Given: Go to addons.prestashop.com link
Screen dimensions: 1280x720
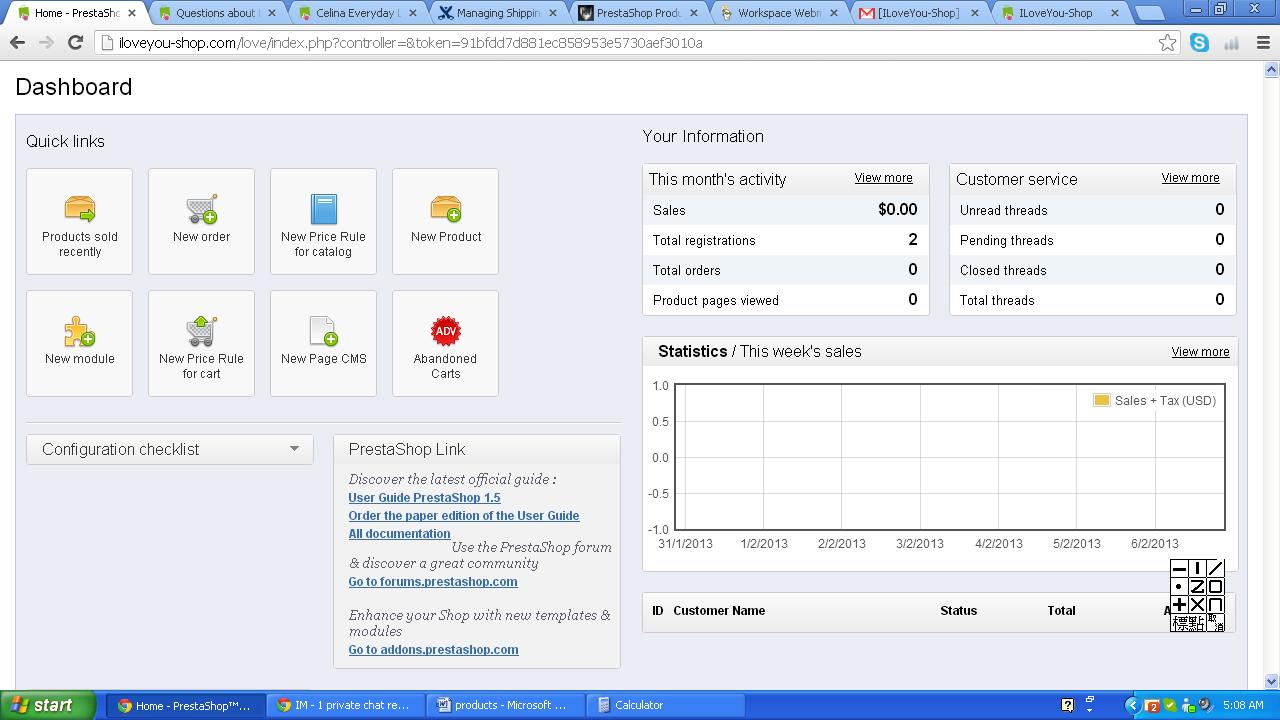Looking at the screenshot, I should click(433, 649).
